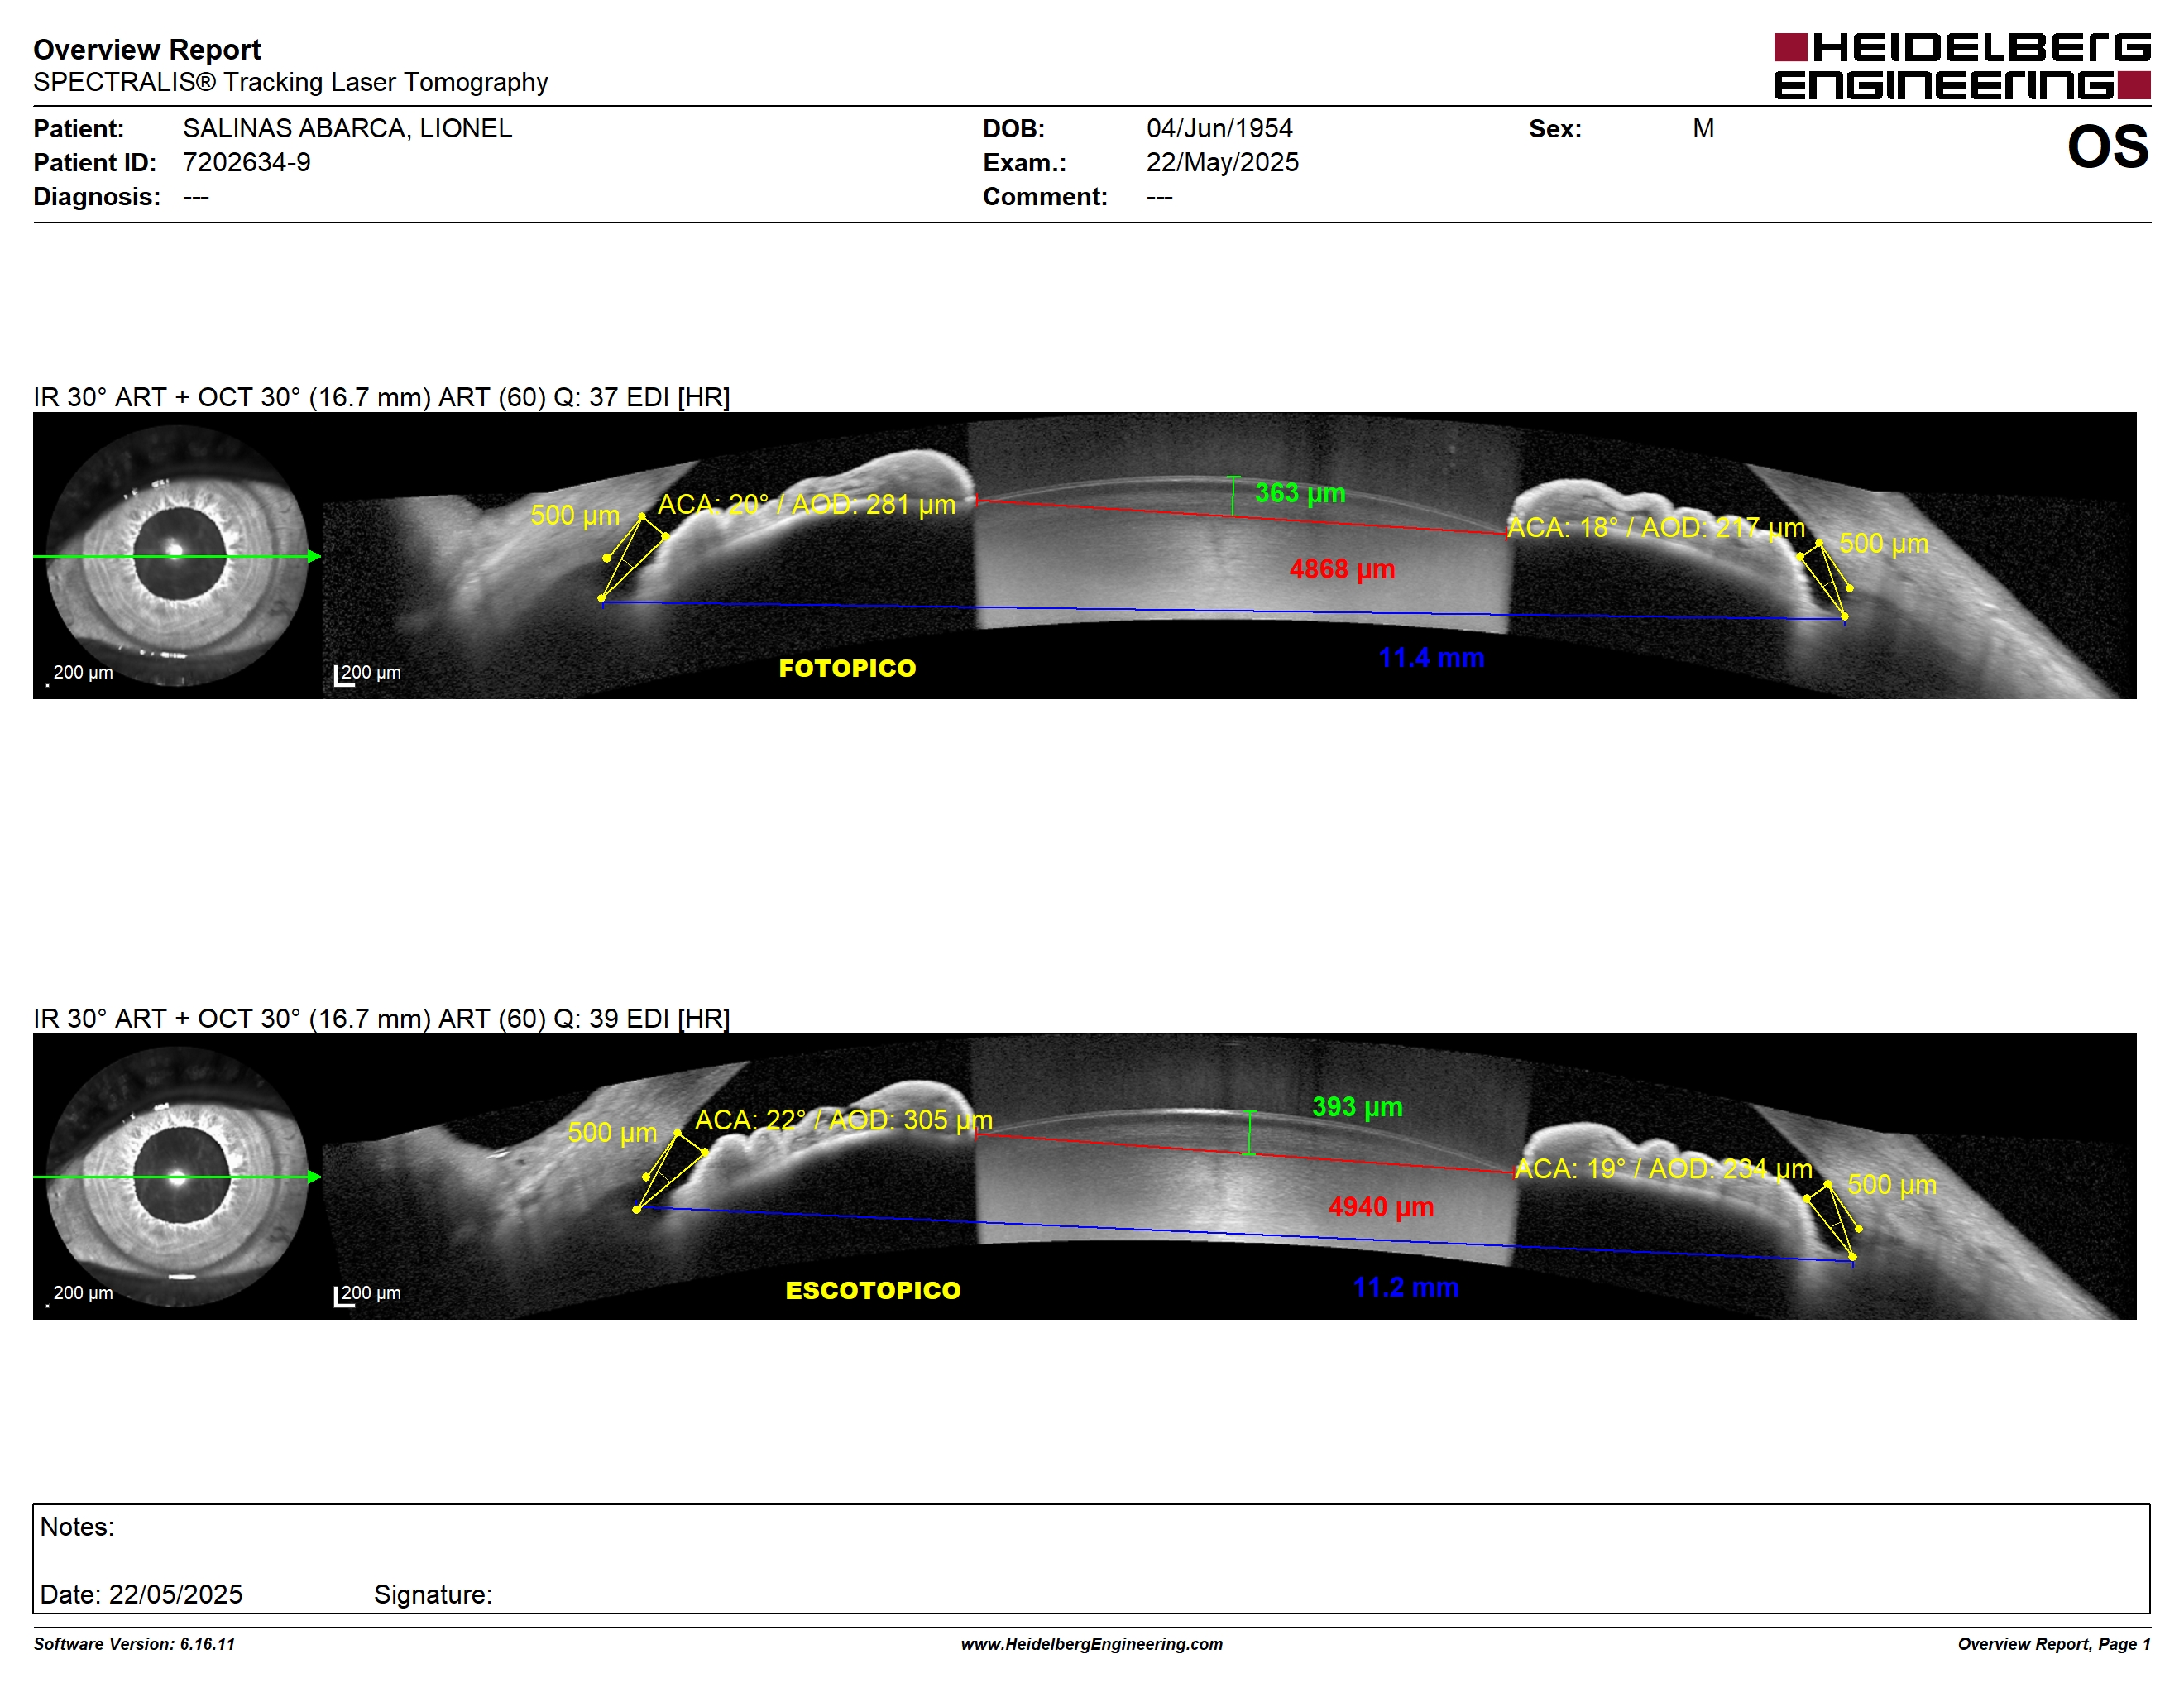This screenshot has width=2184, height=1688.
Task: Click the ACA: 22° / AOD: 305 µm label
Action: 844,1120
